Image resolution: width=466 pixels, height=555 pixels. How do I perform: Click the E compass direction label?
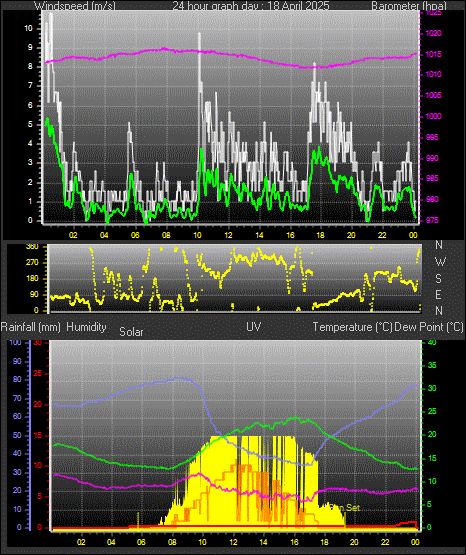pos(438,294)
